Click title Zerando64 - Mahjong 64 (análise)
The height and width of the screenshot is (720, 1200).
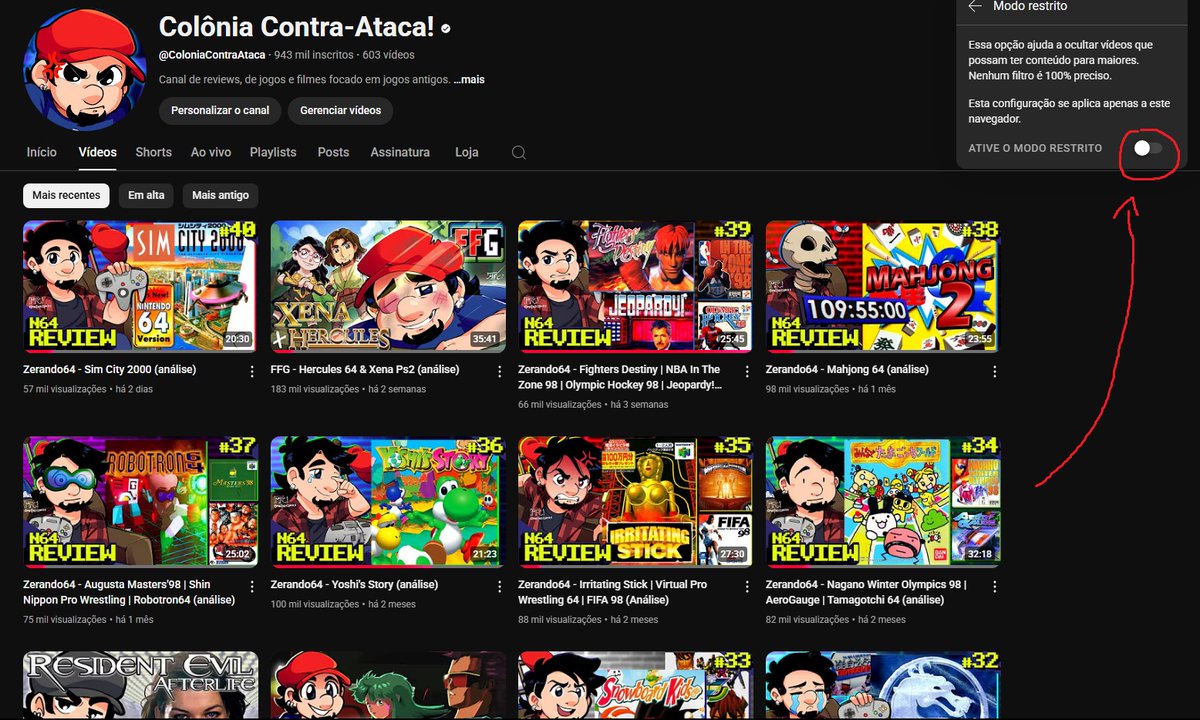coord(847,370)
